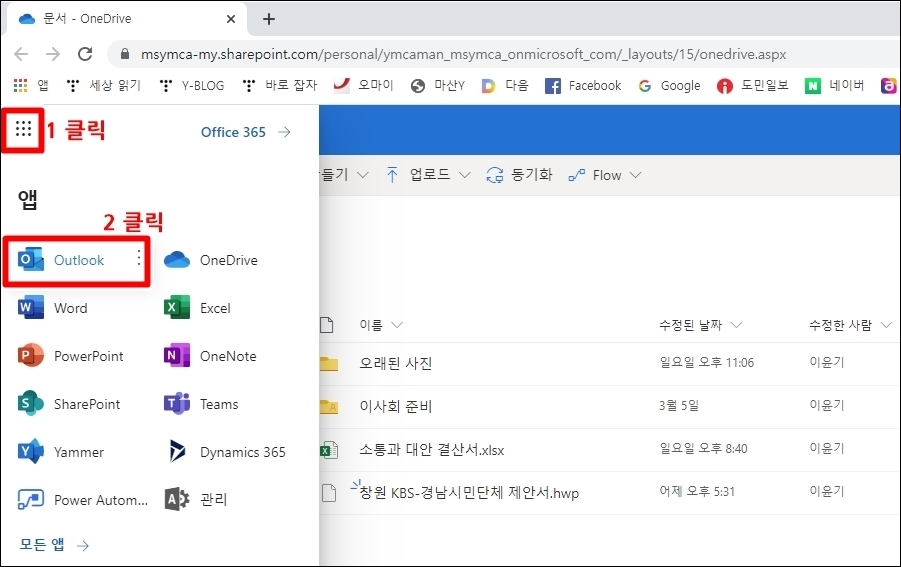Select the 문서 - OneDrive tab
The image size is (901, 567).
tap(126, 19)
